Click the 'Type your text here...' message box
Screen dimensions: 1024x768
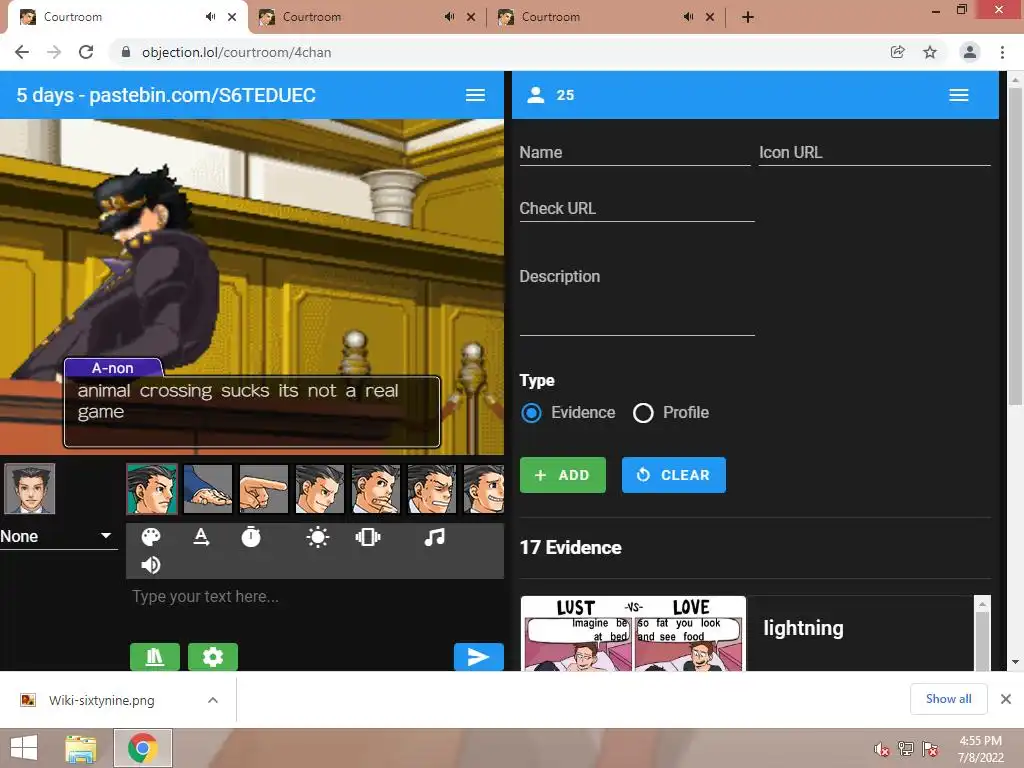[x=315, y=607]
